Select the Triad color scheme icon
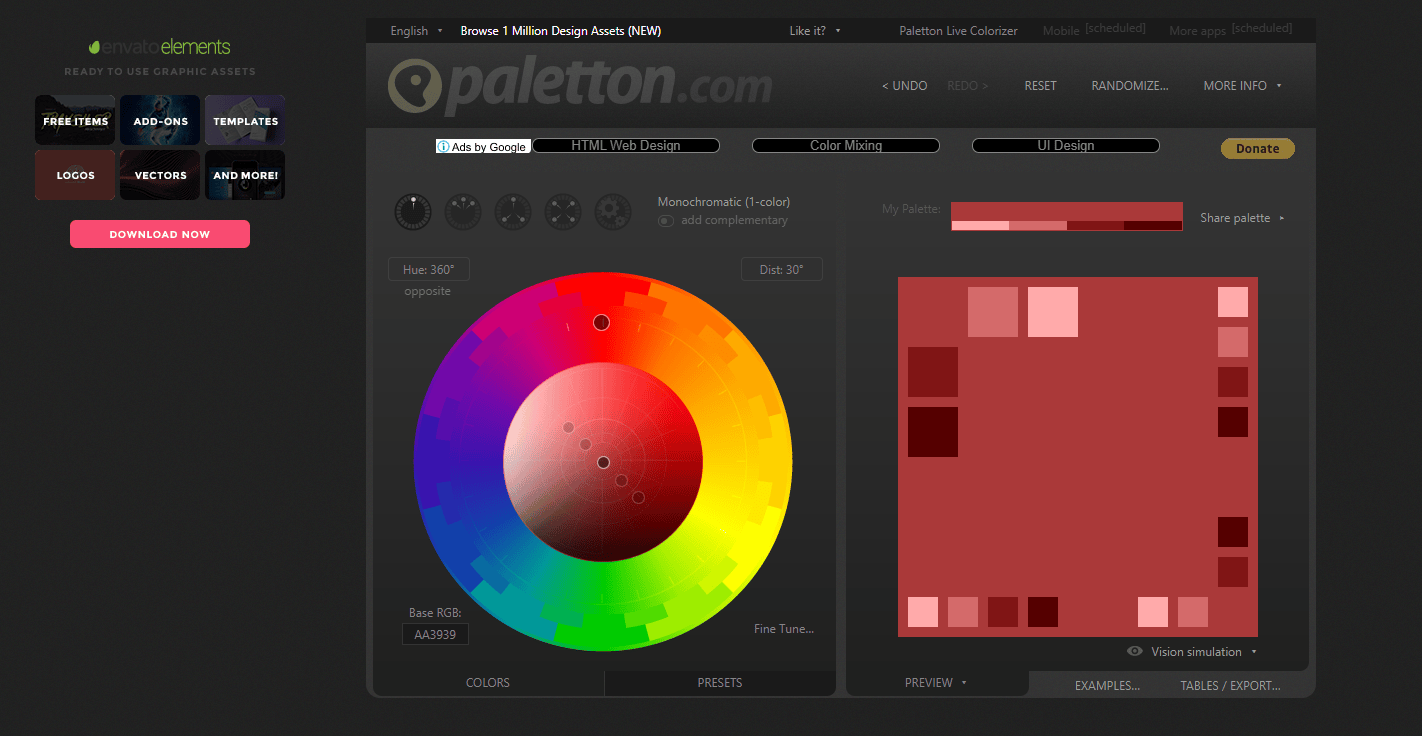 (513, 212)
